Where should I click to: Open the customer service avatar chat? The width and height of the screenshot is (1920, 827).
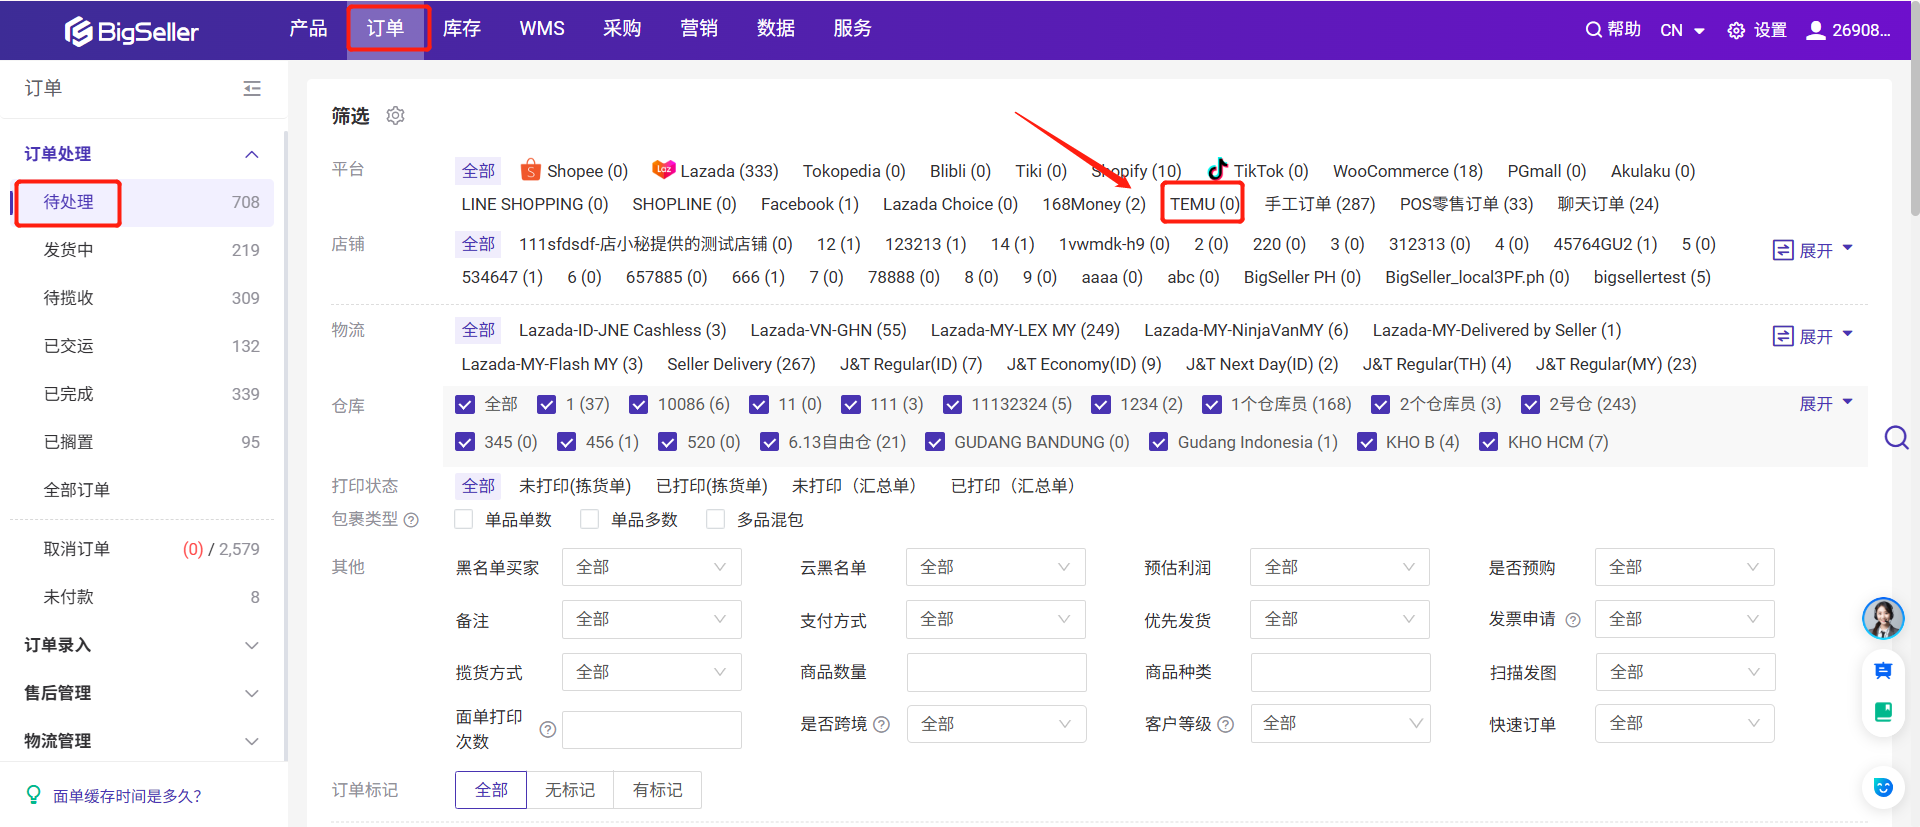[x=1882, y=618]
